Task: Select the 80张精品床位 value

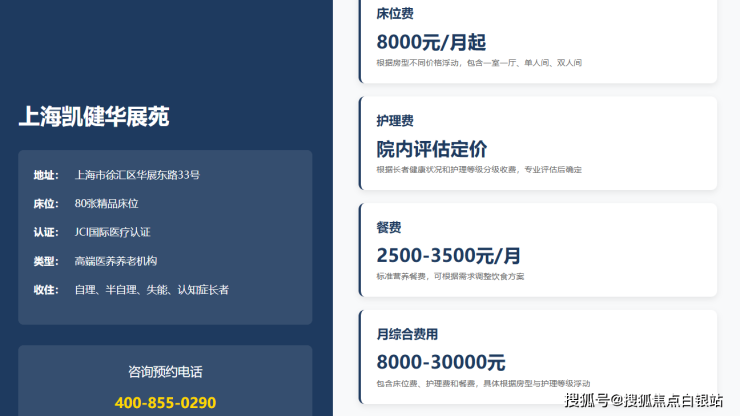Action: (107, 204)
